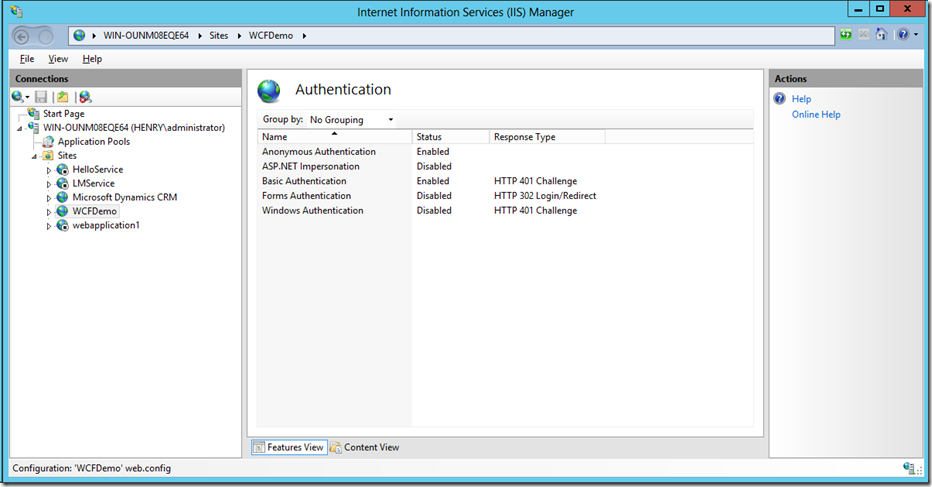Select Application Pools in Connections tree

[x=94, y=142]
